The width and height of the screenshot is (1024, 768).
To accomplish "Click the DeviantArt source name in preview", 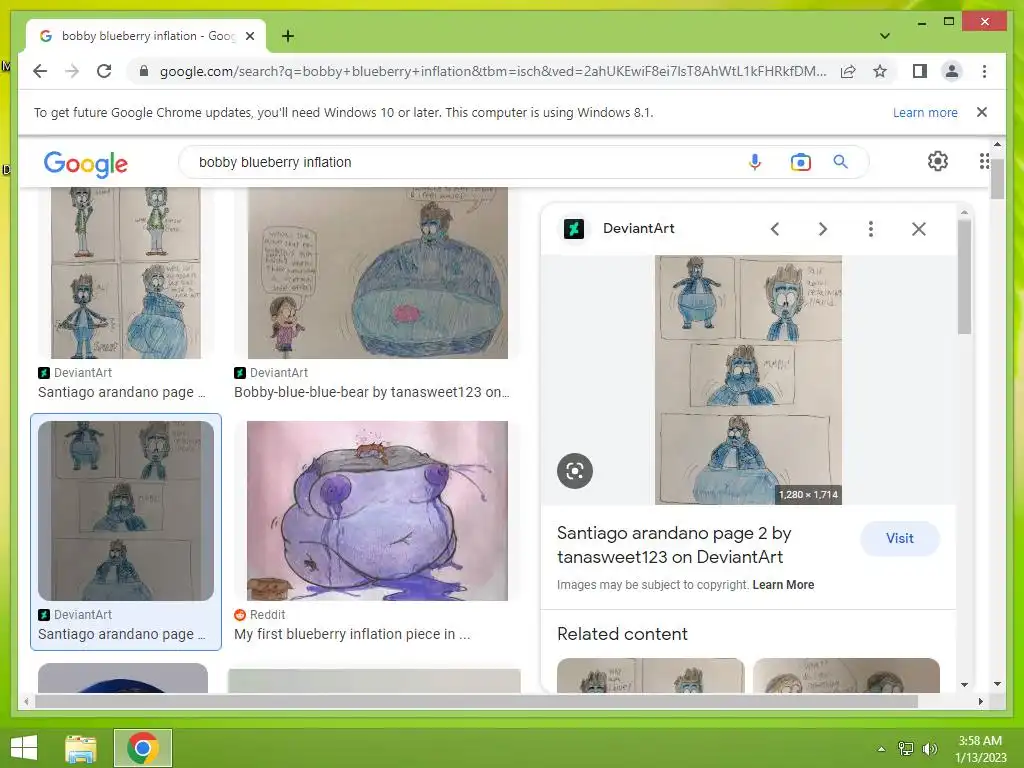I will pos(638,229).
